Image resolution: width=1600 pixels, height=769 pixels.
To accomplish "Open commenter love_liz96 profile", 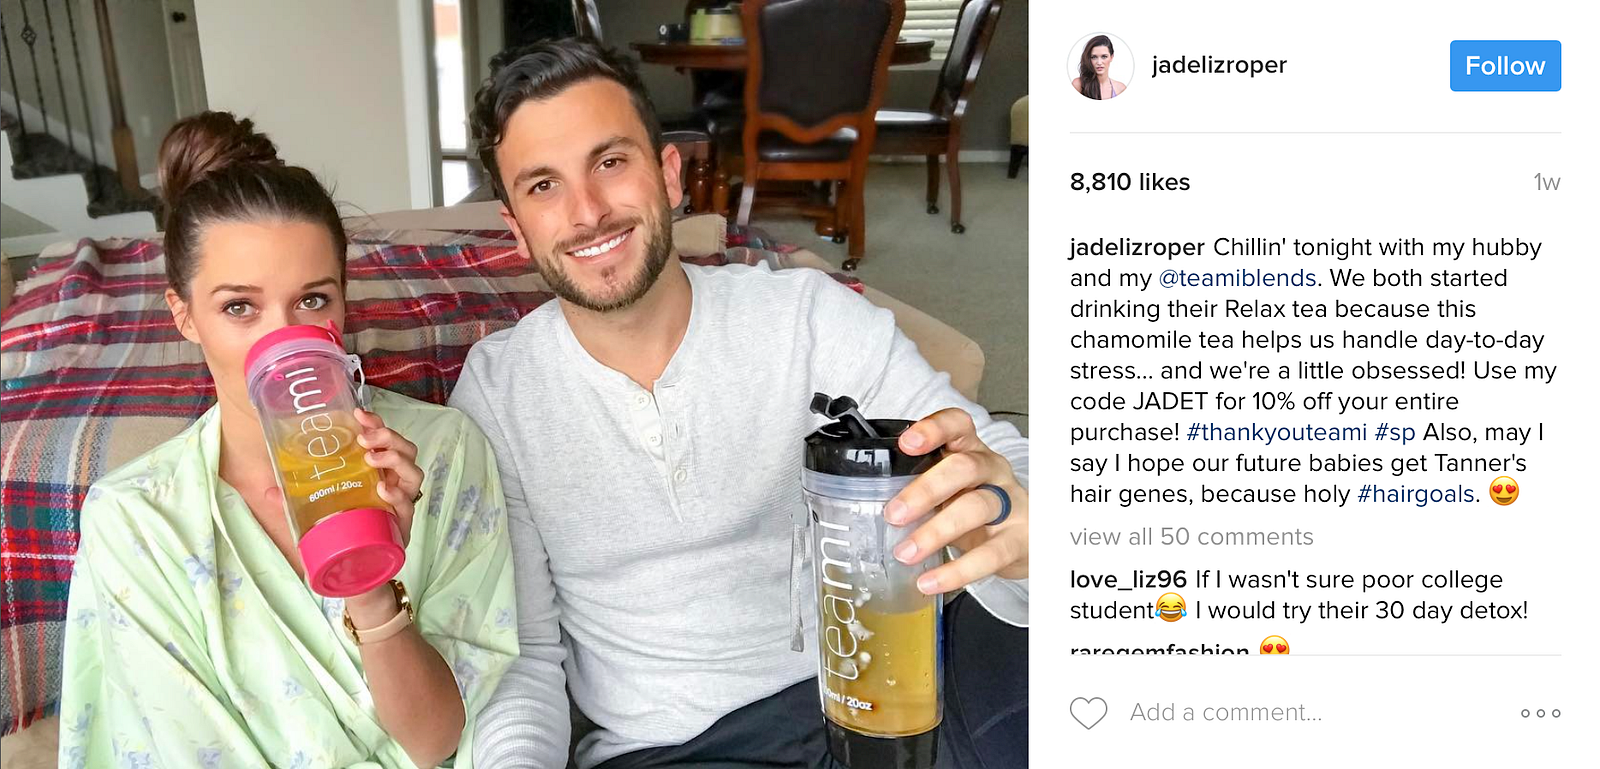I will (1128, 580).
